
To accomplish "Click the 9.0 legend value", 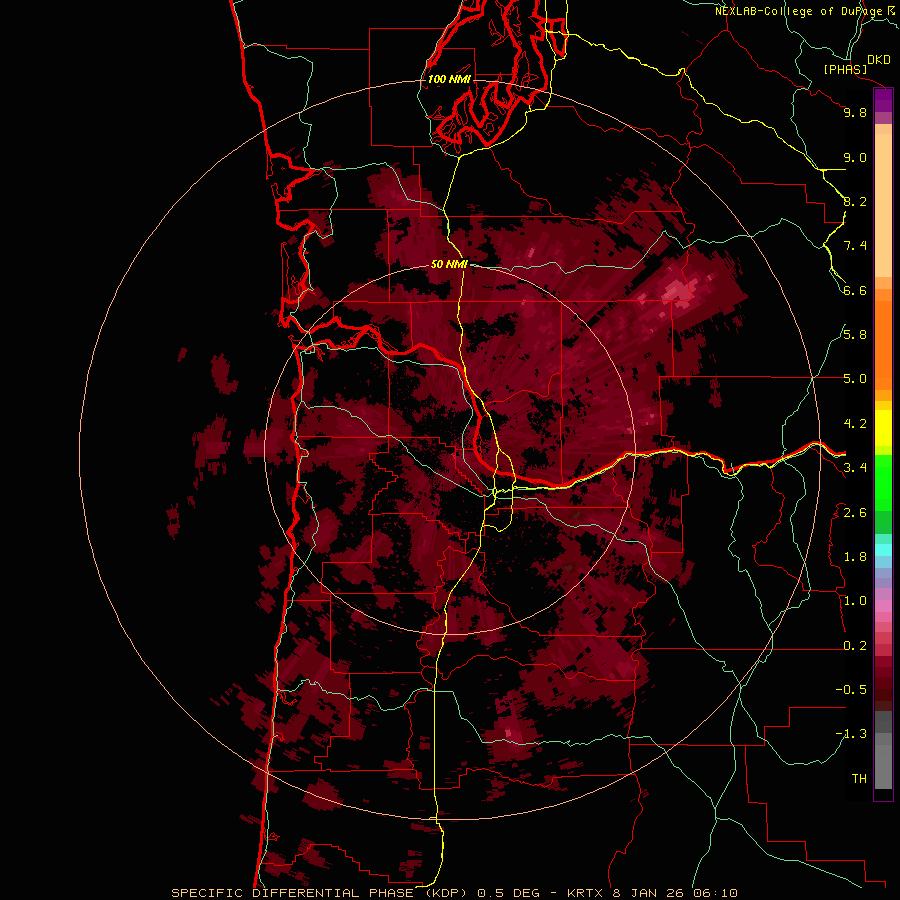I will coord(855,158).
